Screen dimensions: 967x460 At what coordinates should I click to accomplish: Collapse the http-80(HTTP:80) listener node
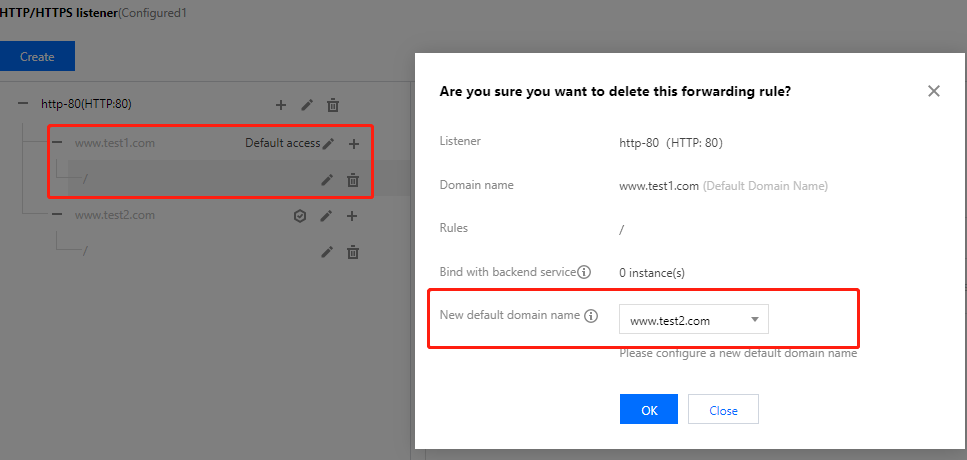click(x=23, y=103)
